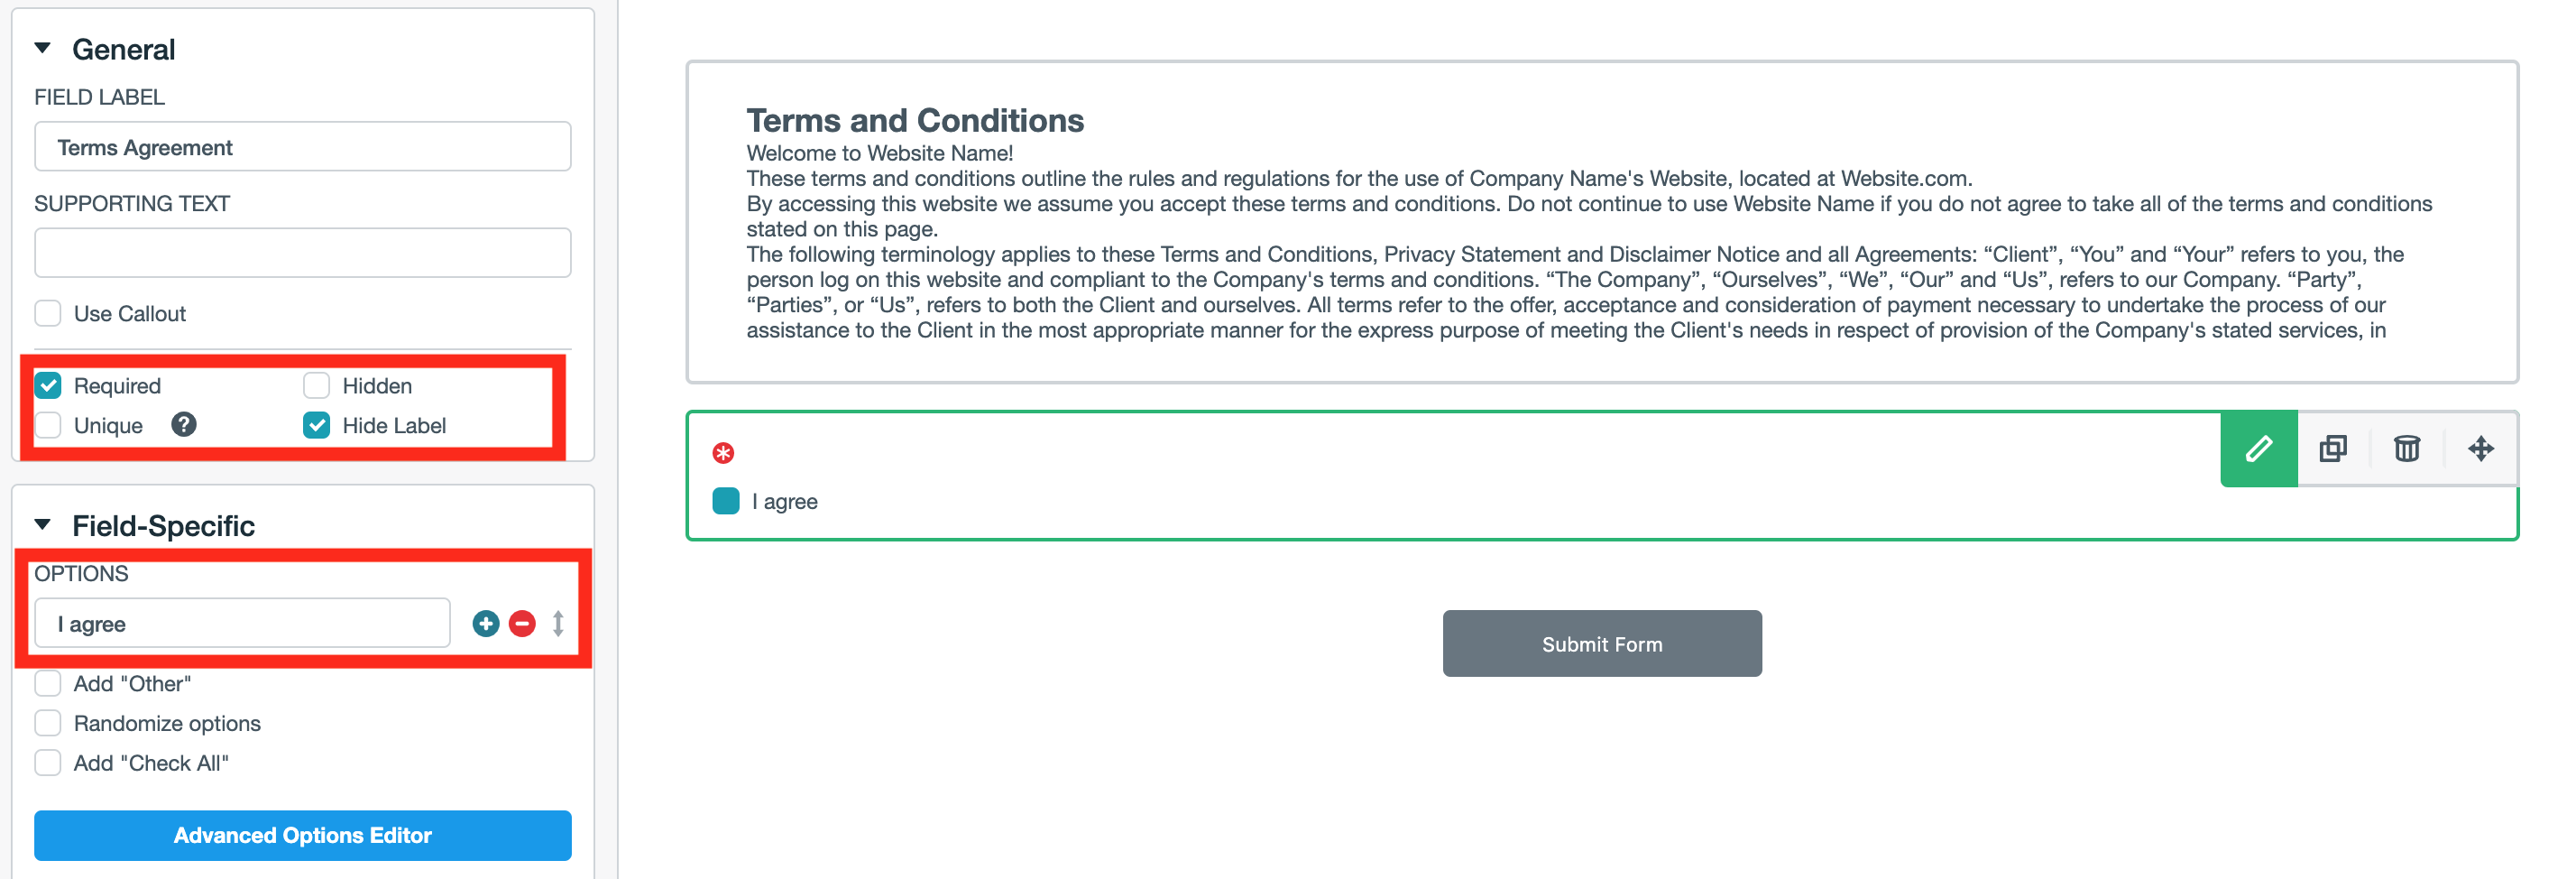The image size is (2576, 879).
Task: Enable the Hidden checkbox
Action: click(317, 386)
